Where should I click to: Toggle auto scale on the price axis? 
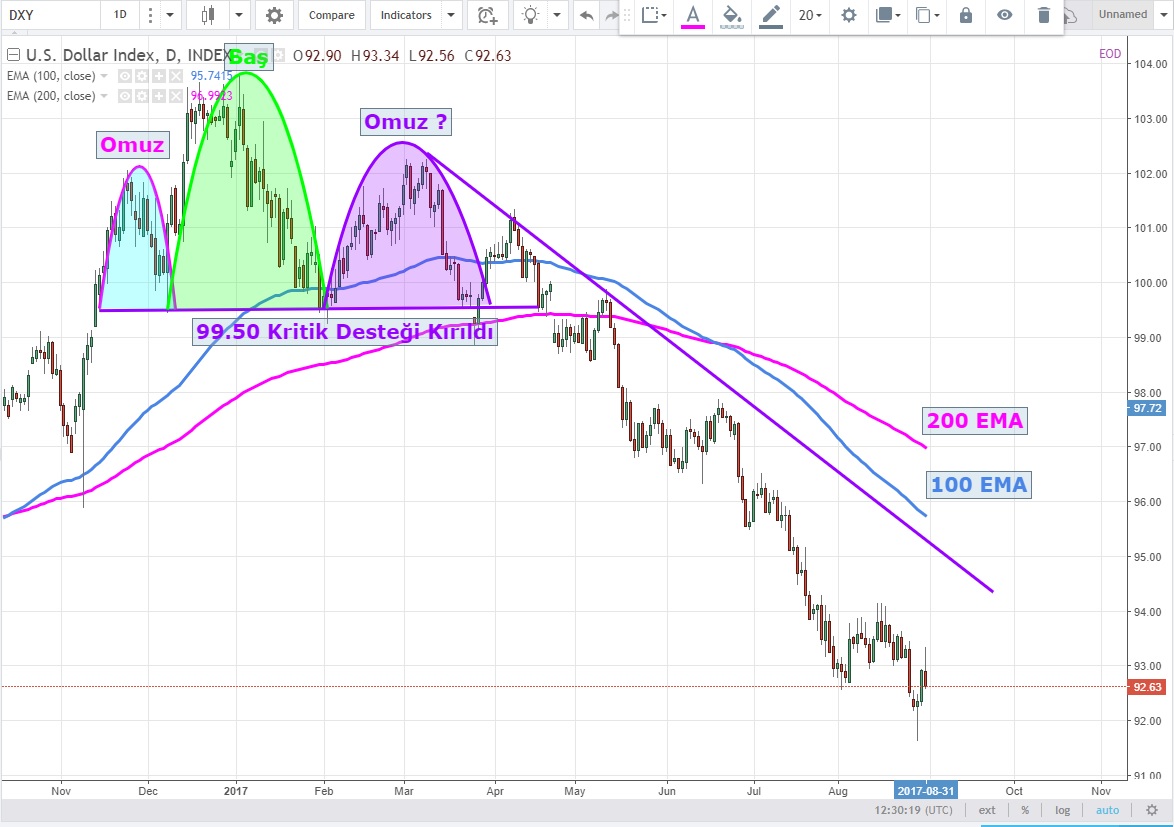click(1107, 810)
